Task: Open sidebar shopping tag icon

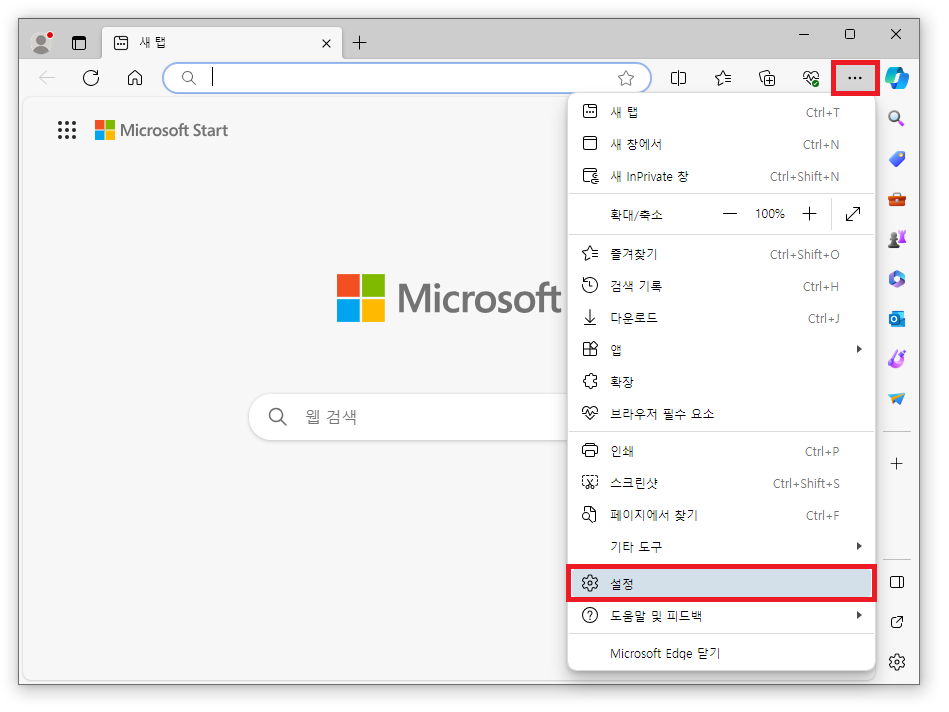Action: click(896, 159)
